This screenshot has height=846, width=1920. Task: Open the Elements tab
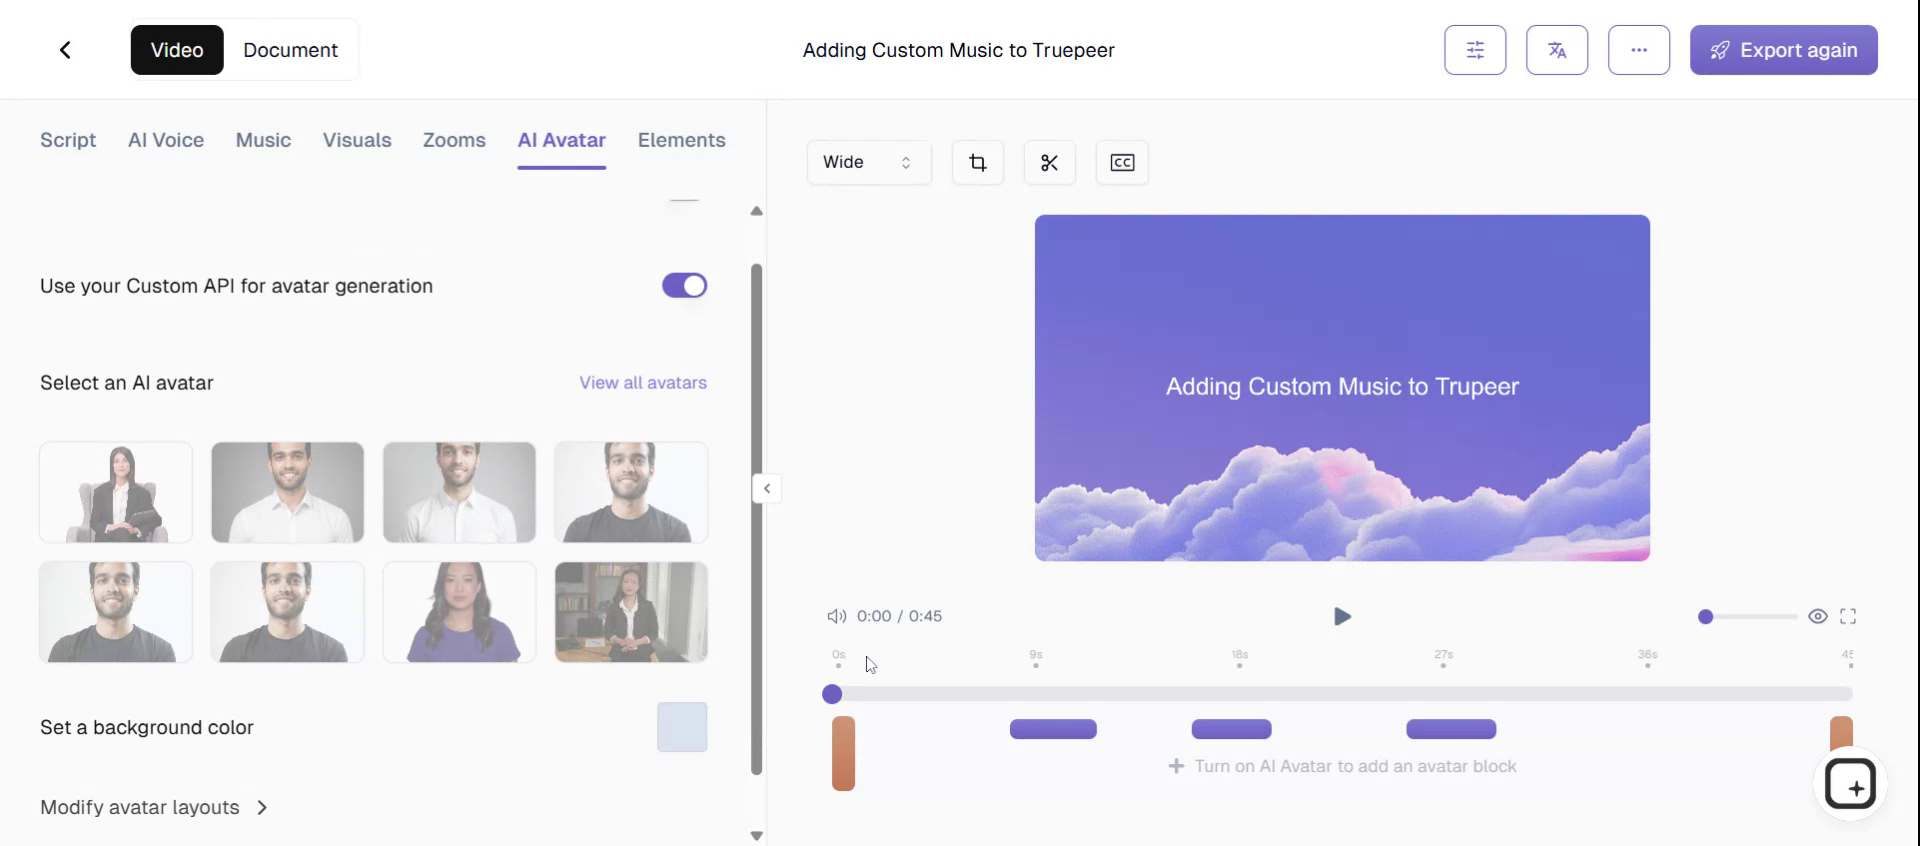[x=682, y=140]
